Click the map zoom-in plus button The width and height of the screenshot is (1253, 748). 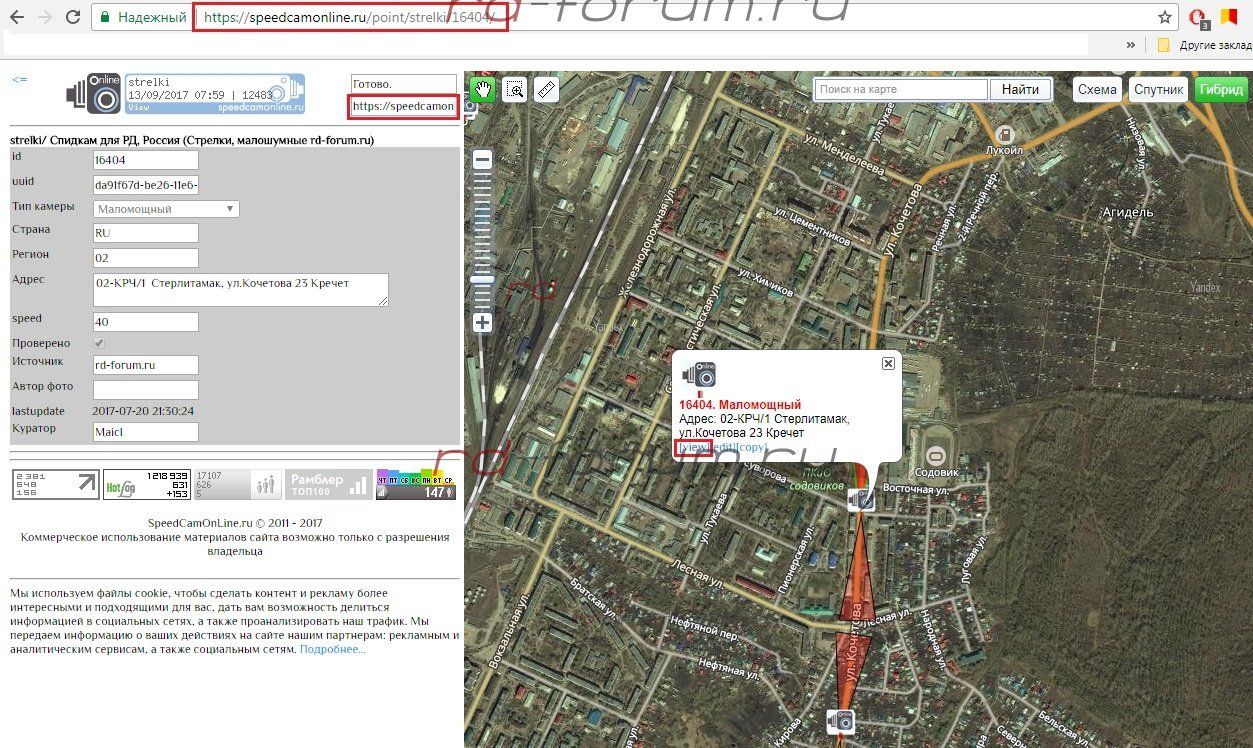[482, 322]
